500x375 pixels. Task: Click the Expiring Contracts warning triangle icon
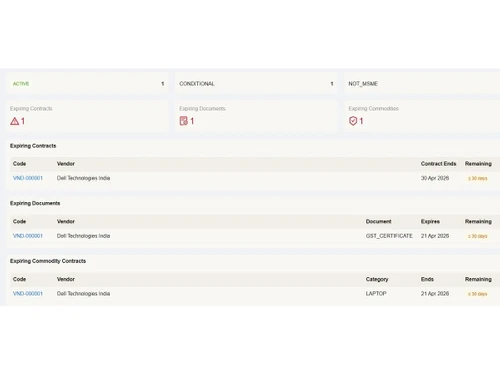pos(14,121)
